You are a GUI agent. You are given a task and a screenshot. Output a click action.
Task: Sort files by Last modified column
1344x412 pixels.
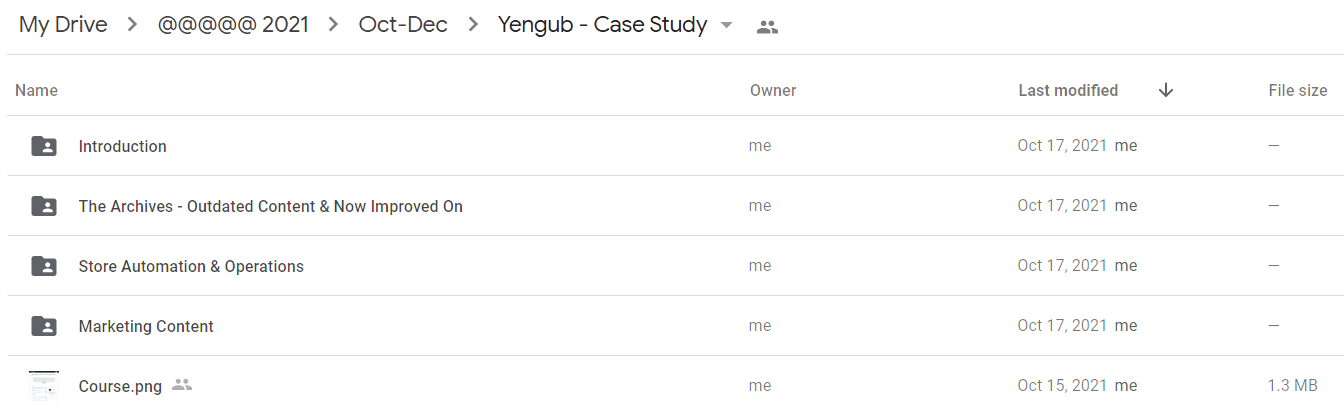pyautogui.click(x=1068, y=90)
